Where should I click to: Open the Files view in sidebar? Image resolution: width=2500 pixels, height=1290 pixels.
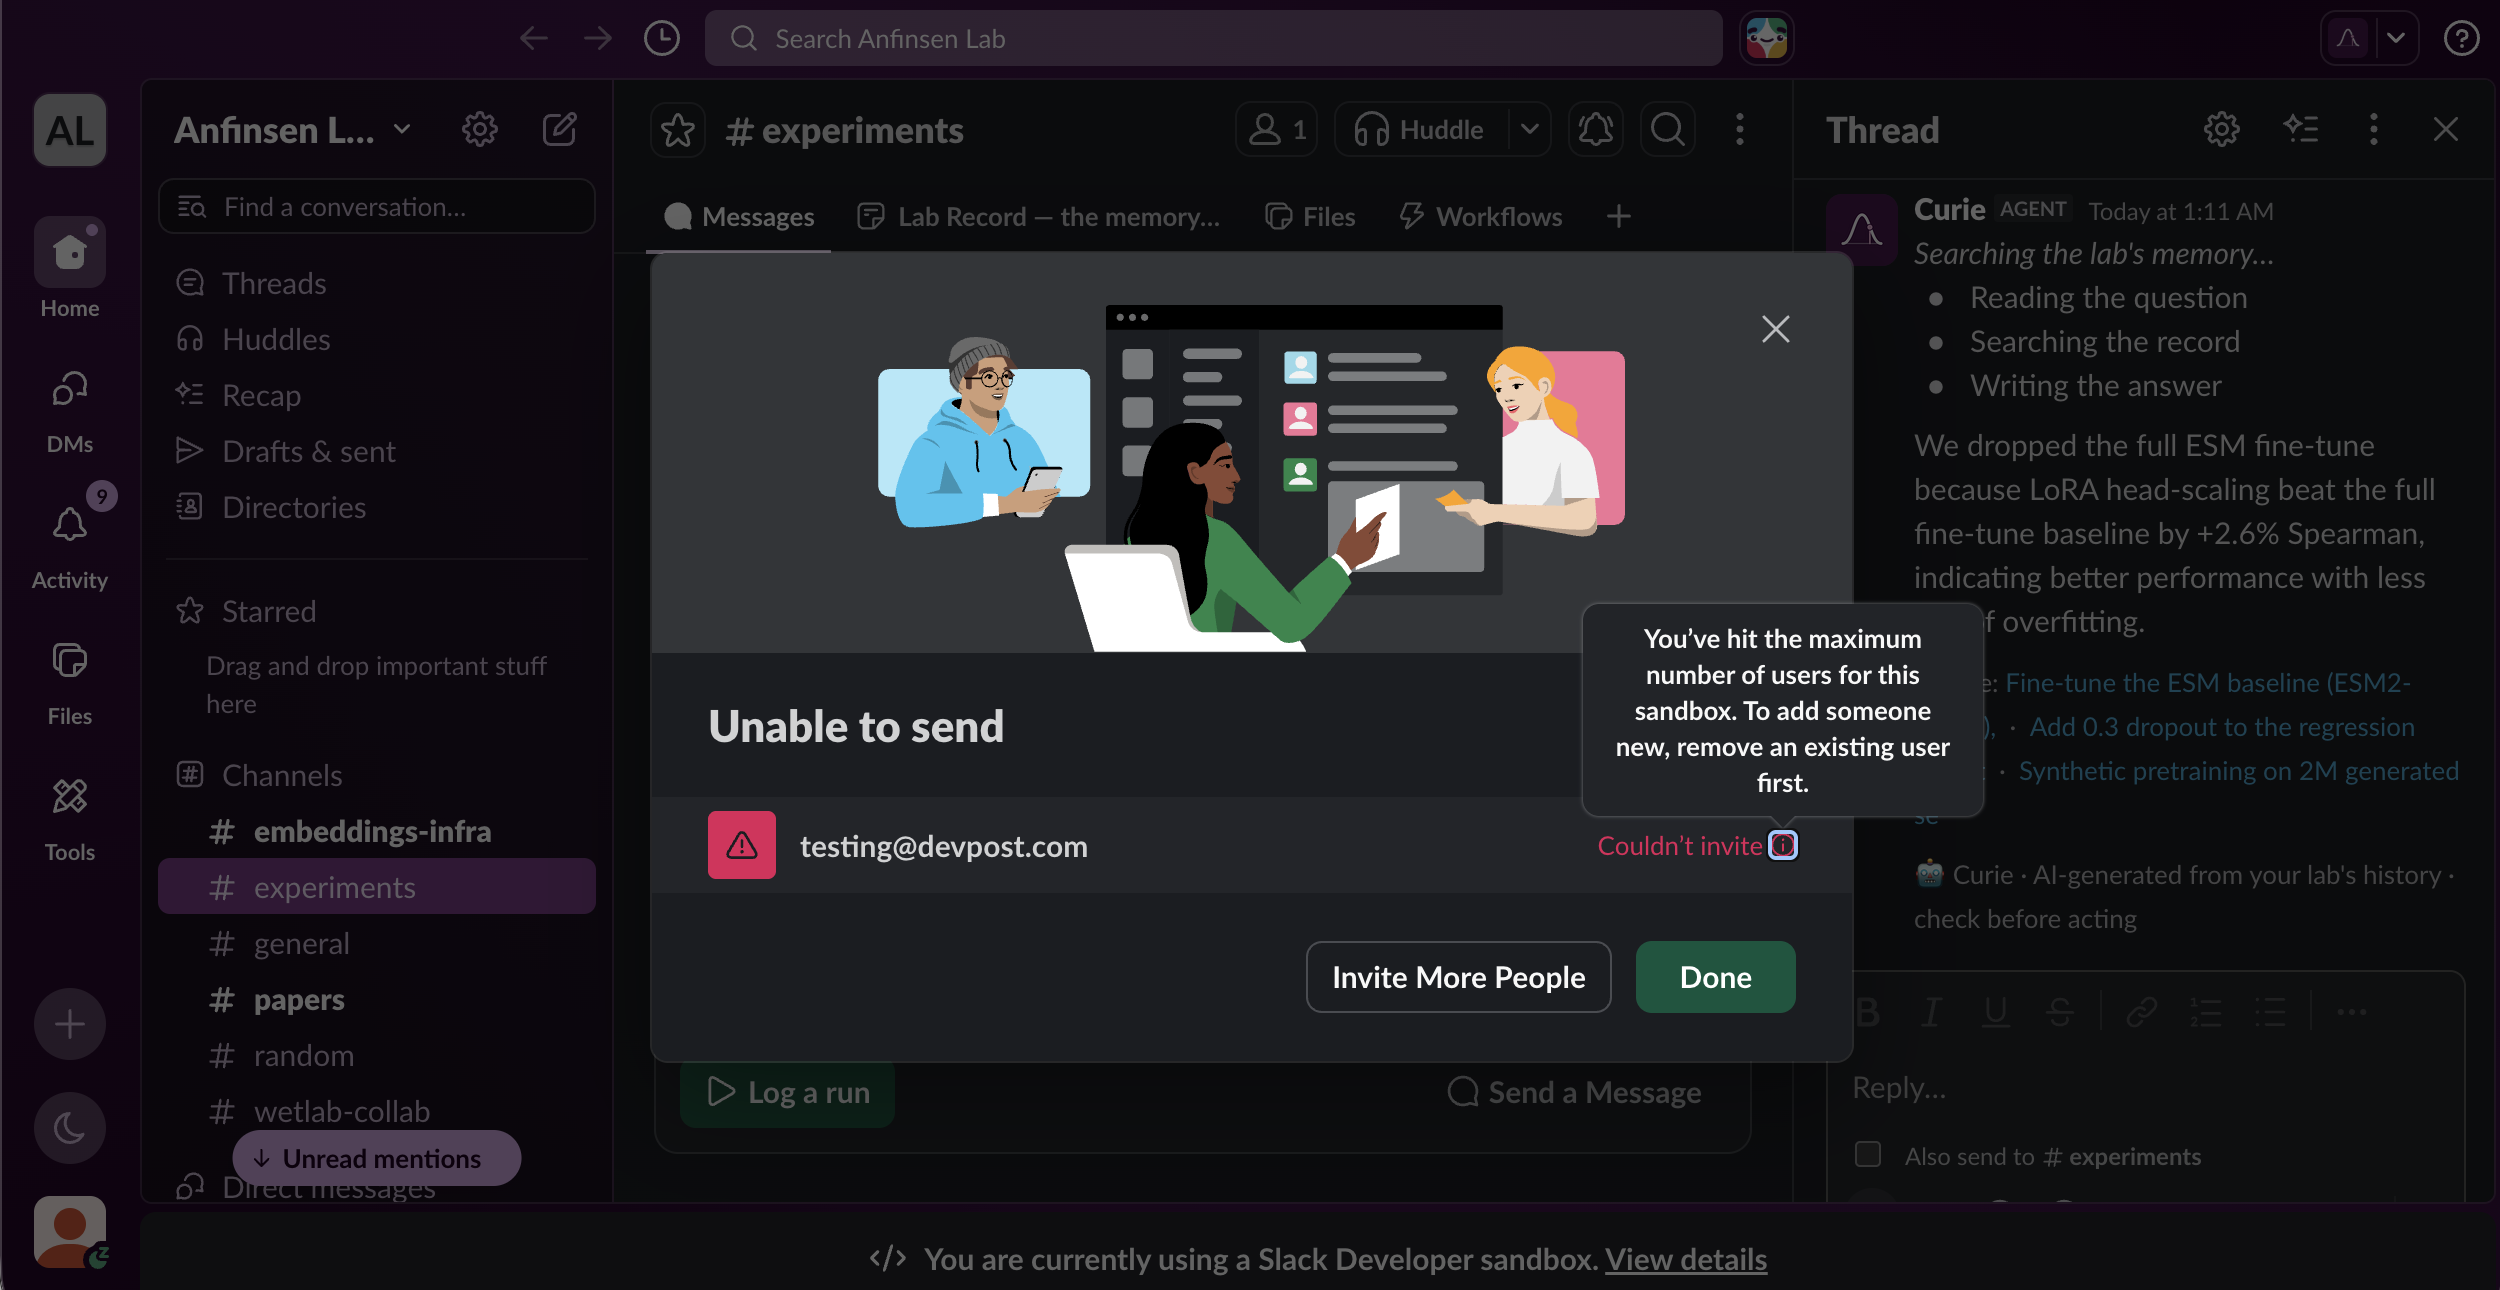pos(70,684)
